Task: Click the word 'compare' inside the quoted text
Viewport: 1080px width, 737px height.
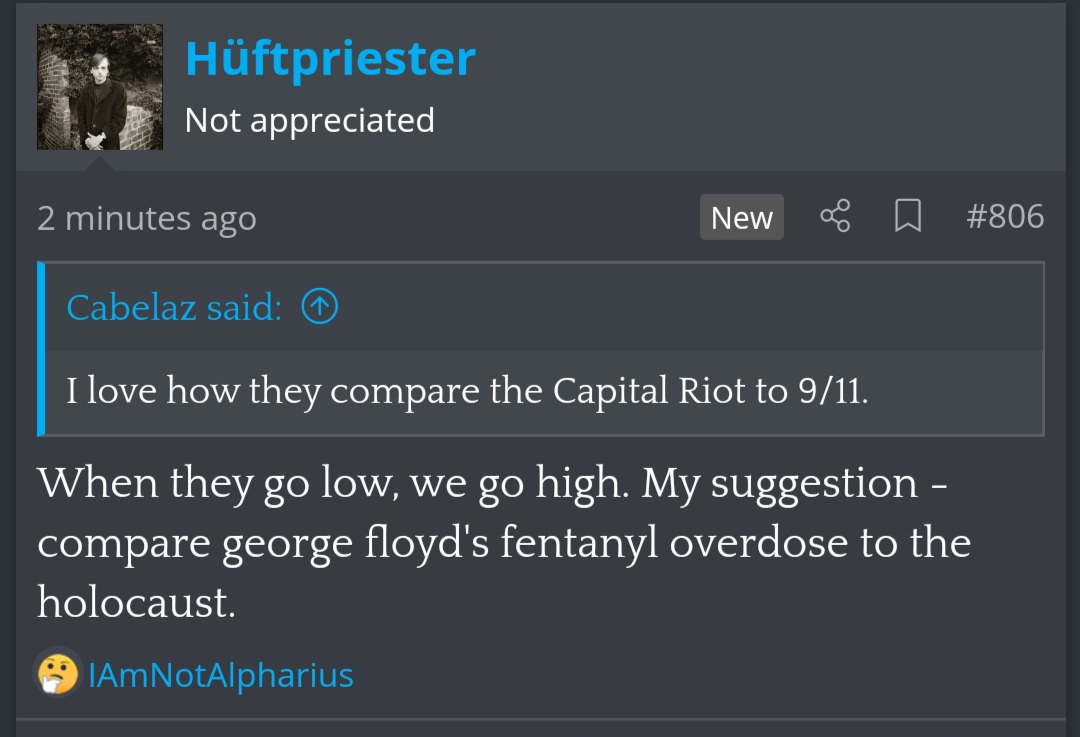Action: 391,390
